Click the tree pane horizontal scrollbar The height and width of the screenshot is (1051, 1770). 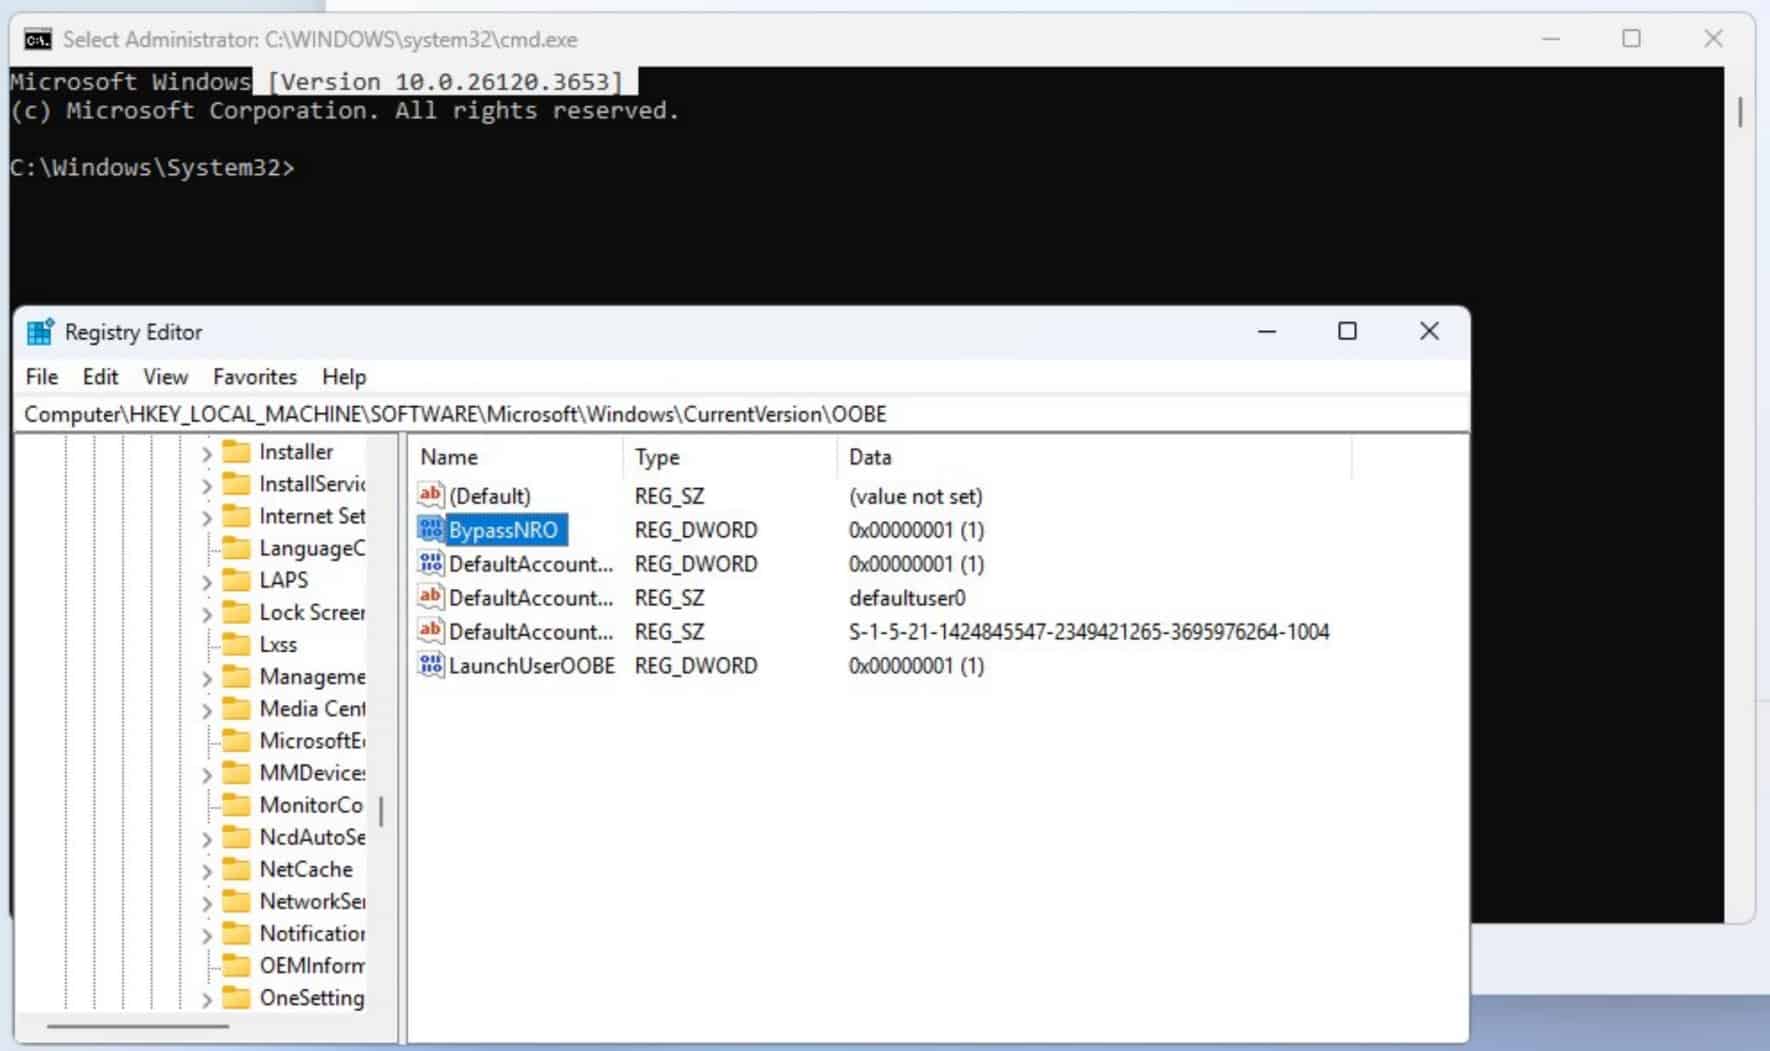[138, 1026]
